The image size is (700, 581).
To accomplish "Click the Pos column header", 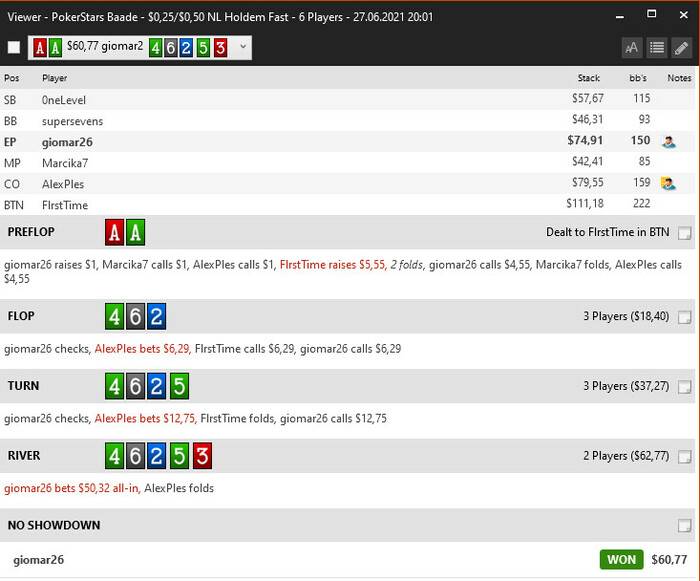I will pyautogui.click(x=12, y=78).
